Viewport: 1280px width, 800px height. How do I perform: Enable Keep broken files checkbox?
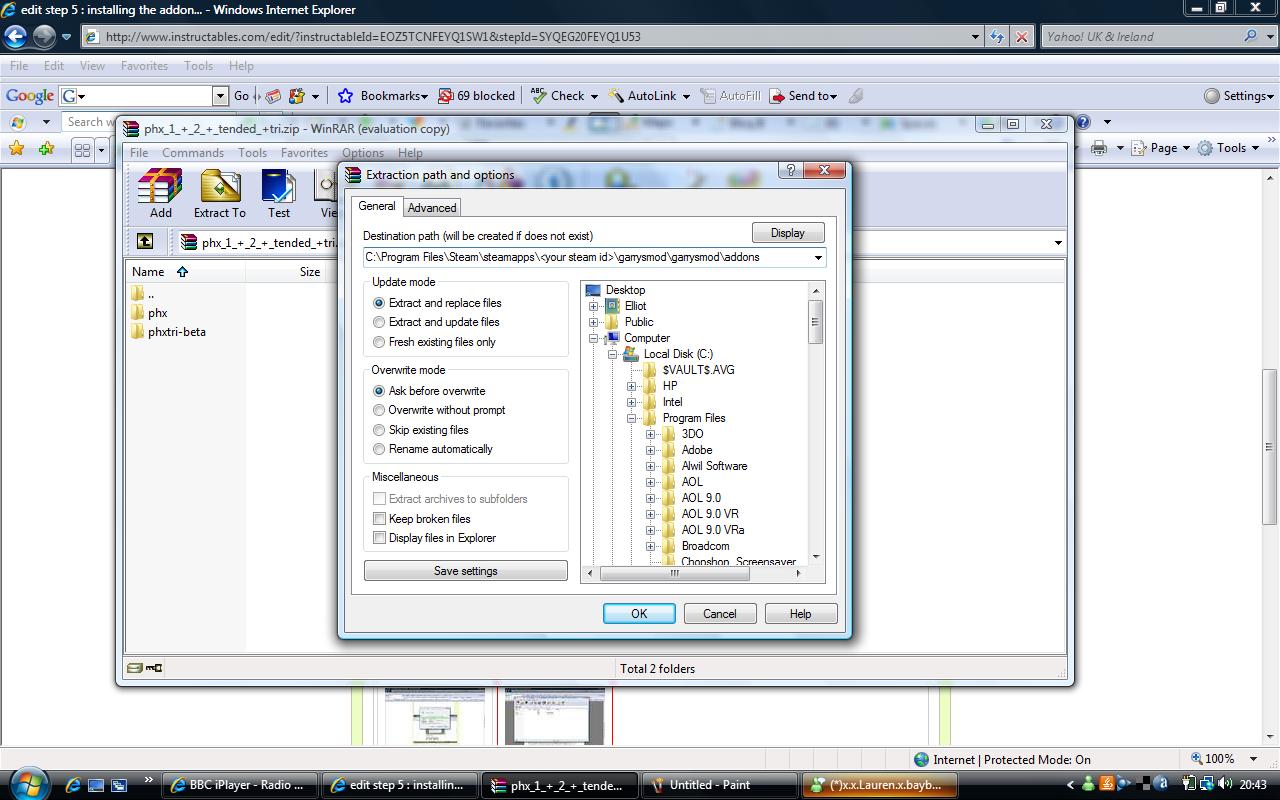[379, 519]
